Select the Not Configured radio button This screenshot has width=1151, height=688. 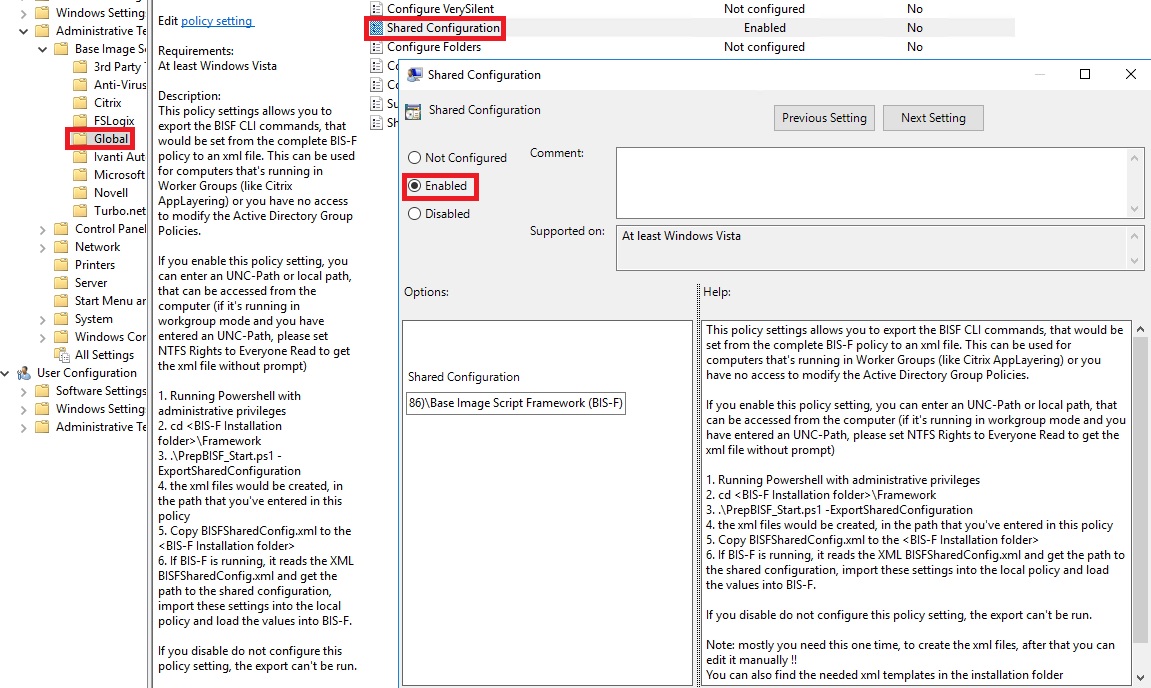click(x=415, y=158)
